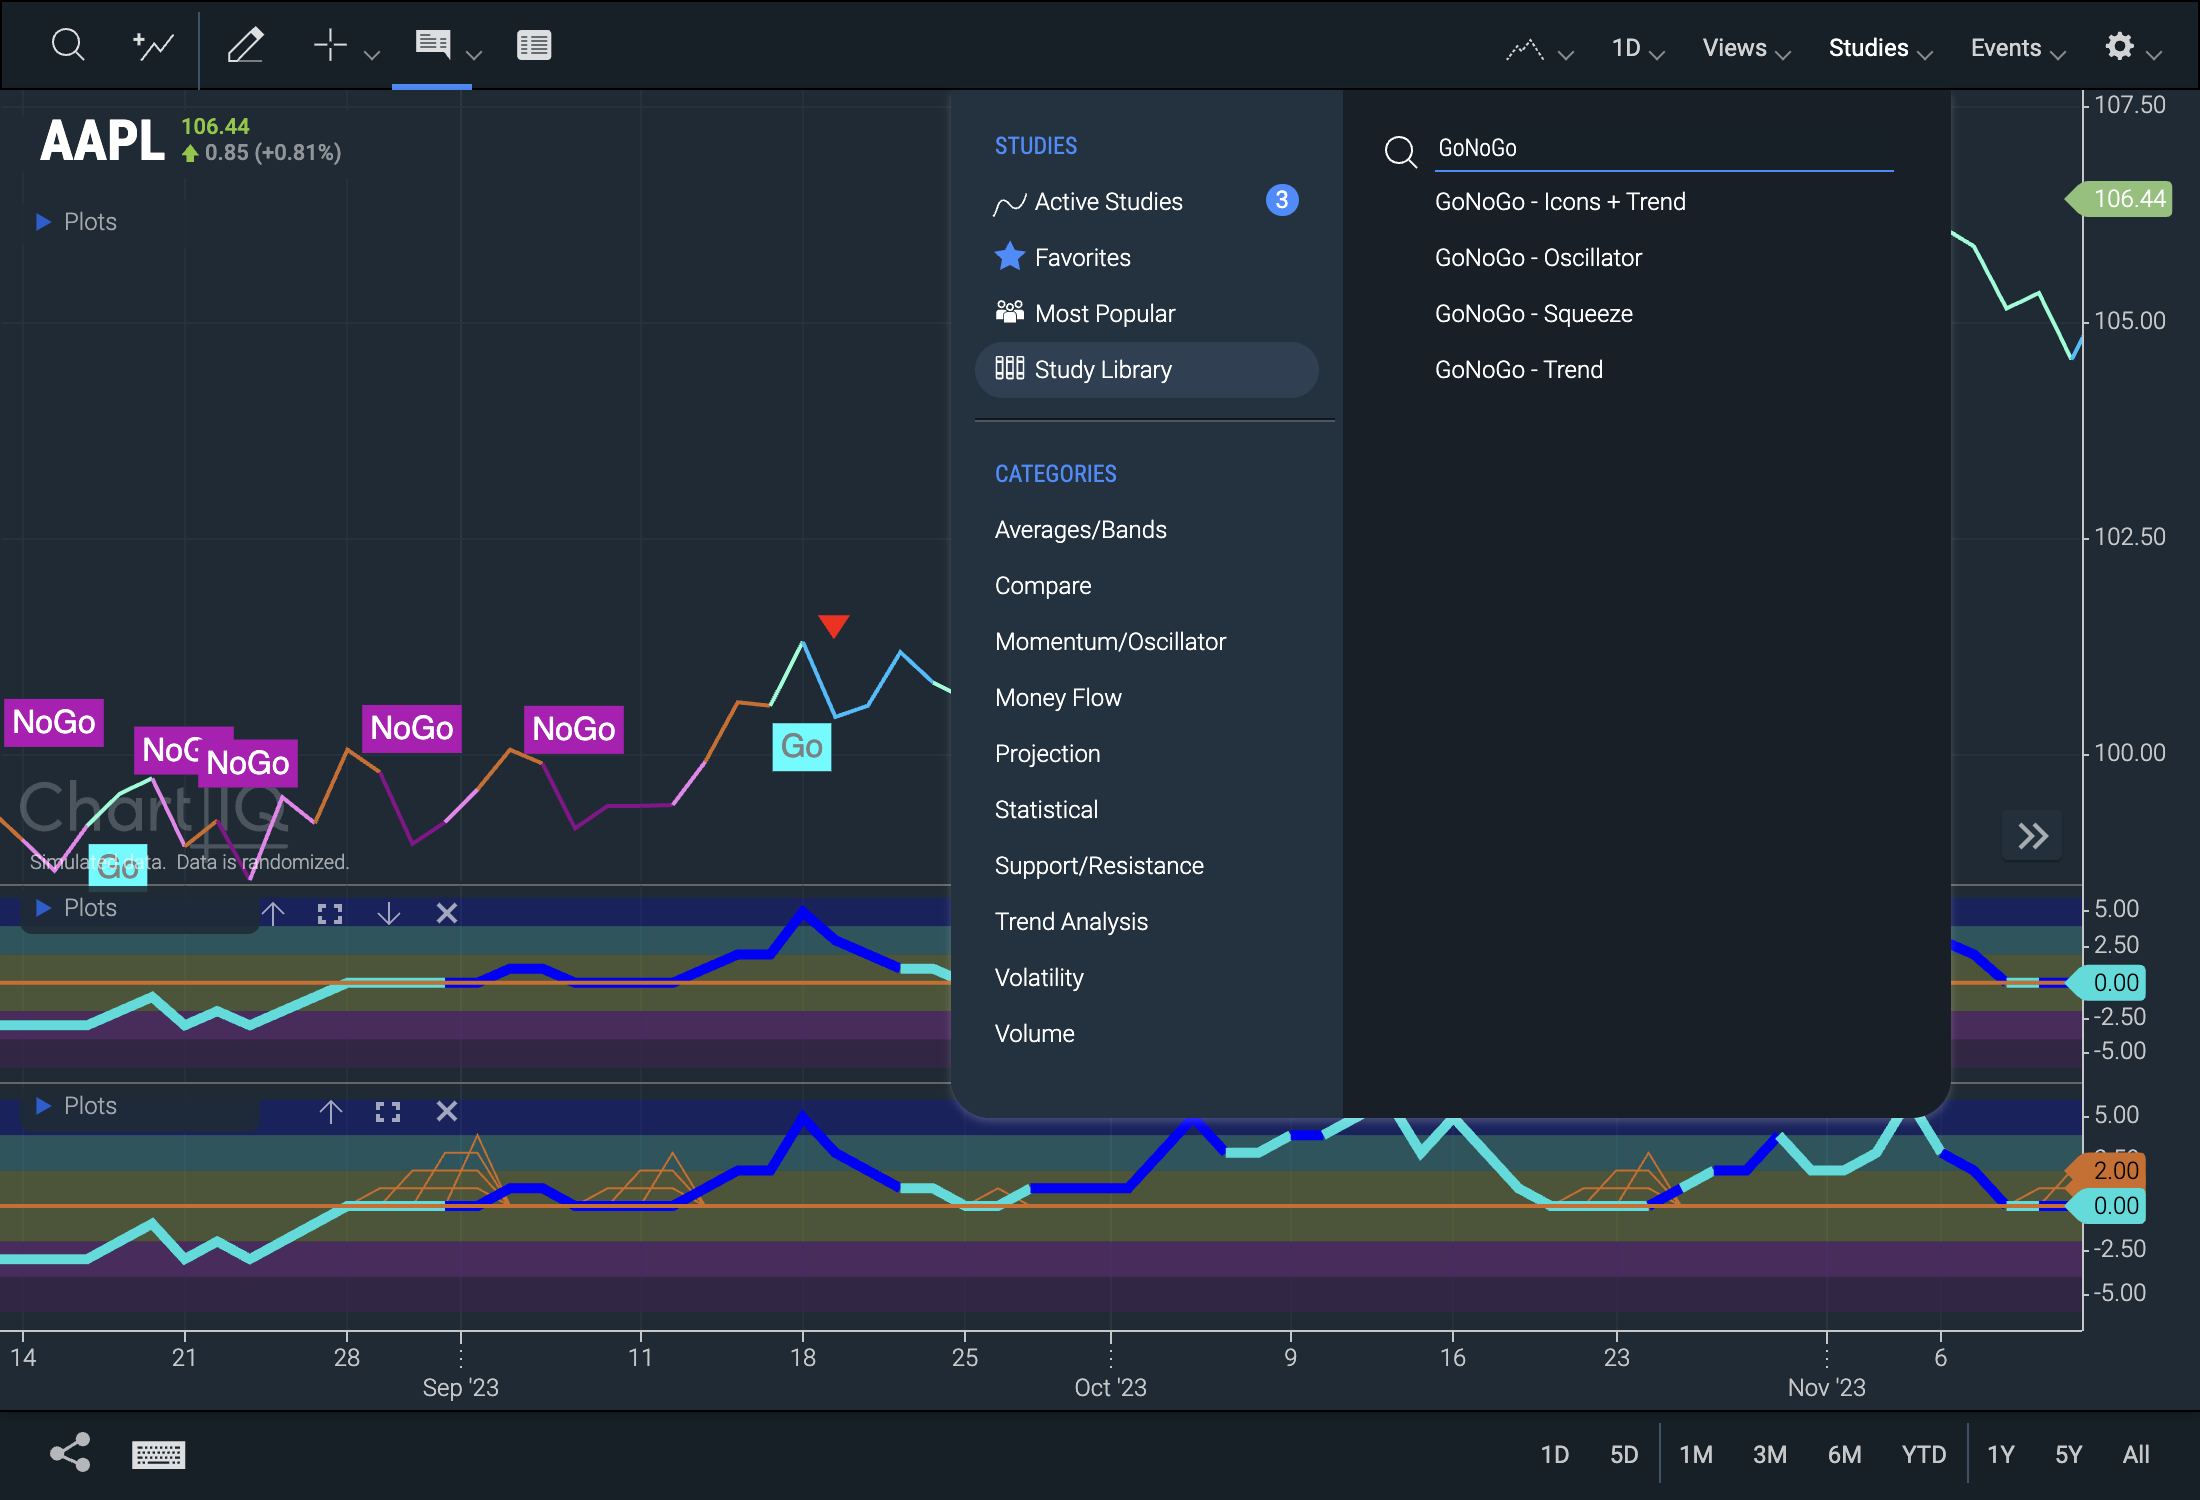This screenshot has height=1500, width=2200.
Task: Maximize first oscillator panel
Action: pos(330,913)
